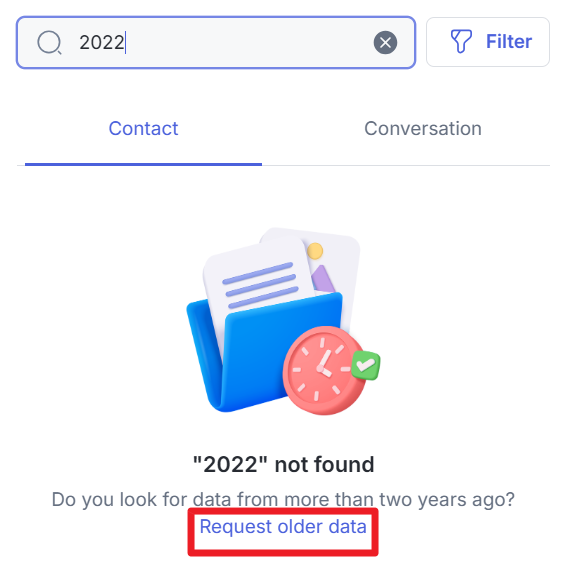Click the Filter label text
This screenshot has height=585, width=566.
(509, 41)
